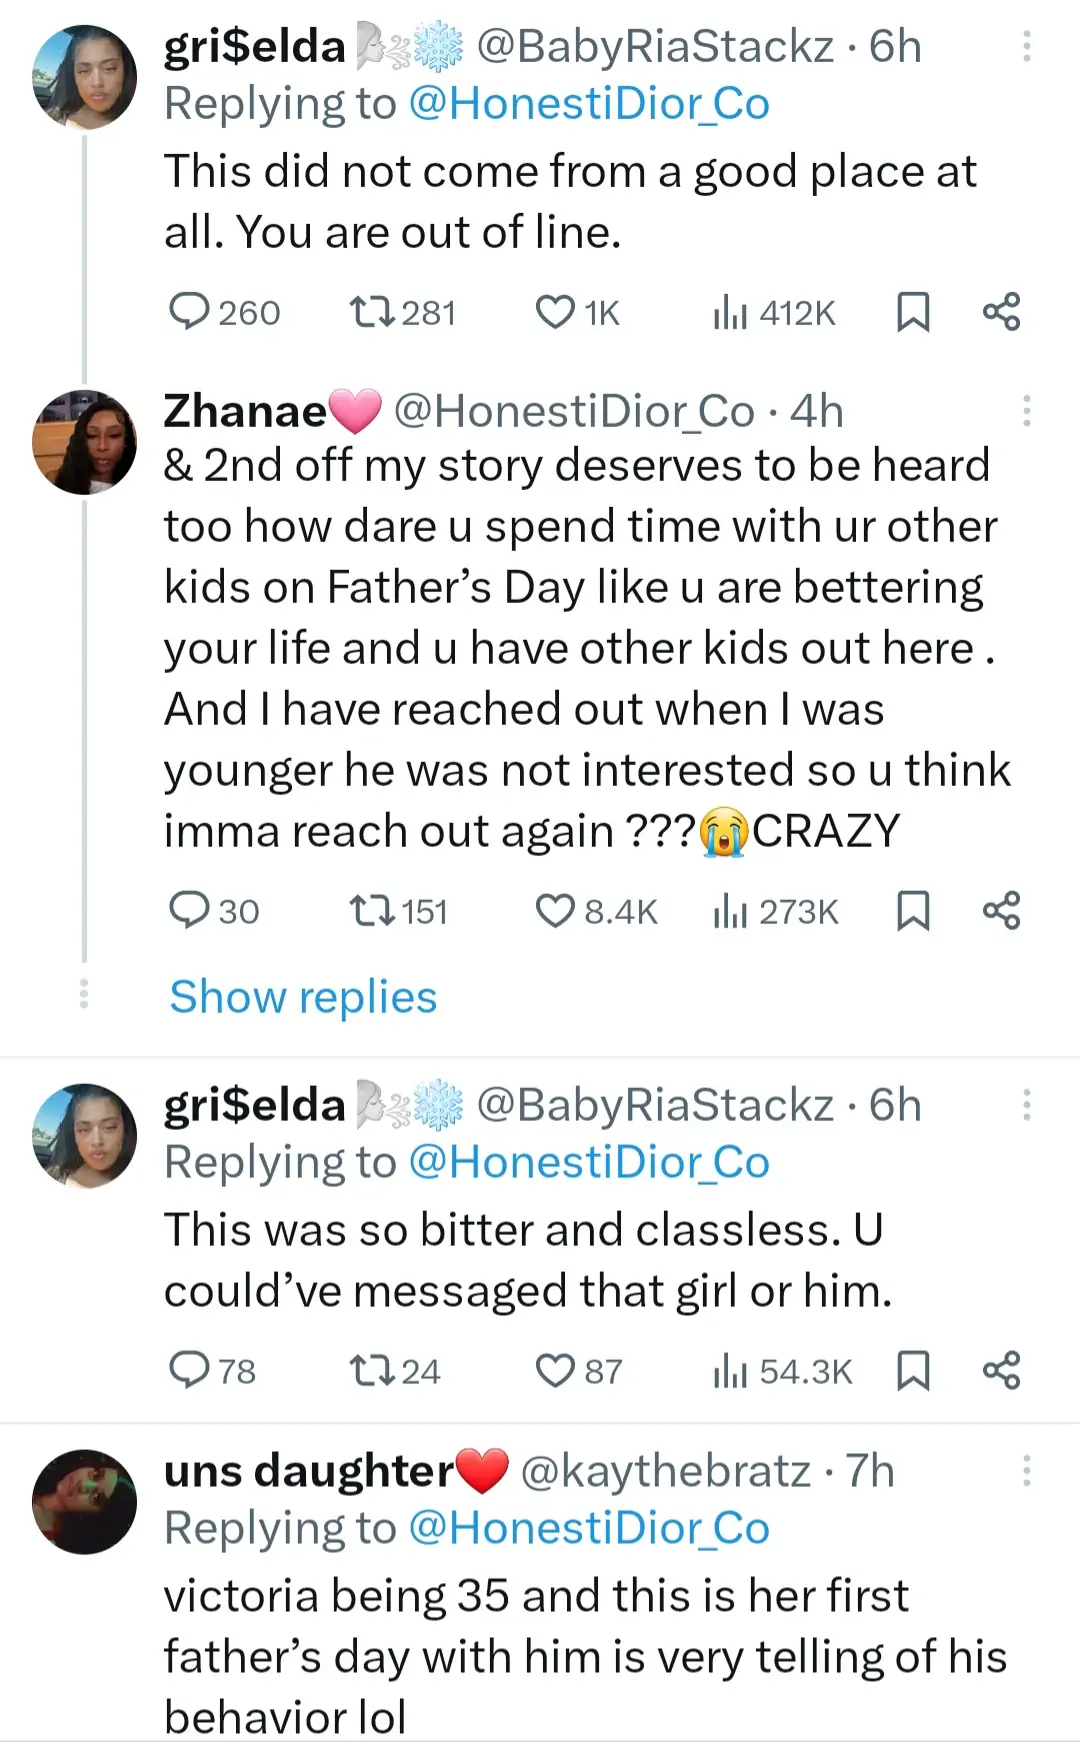Screen dimensions: 1080x1742
Task: Share Zhanae's Father's Day tweet
Action: pyautogui.click(x=1001, y=911)
